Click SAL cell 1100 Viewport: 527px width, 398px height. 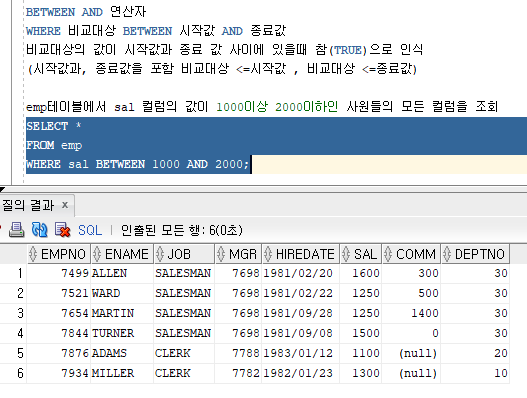coord(361,353)
